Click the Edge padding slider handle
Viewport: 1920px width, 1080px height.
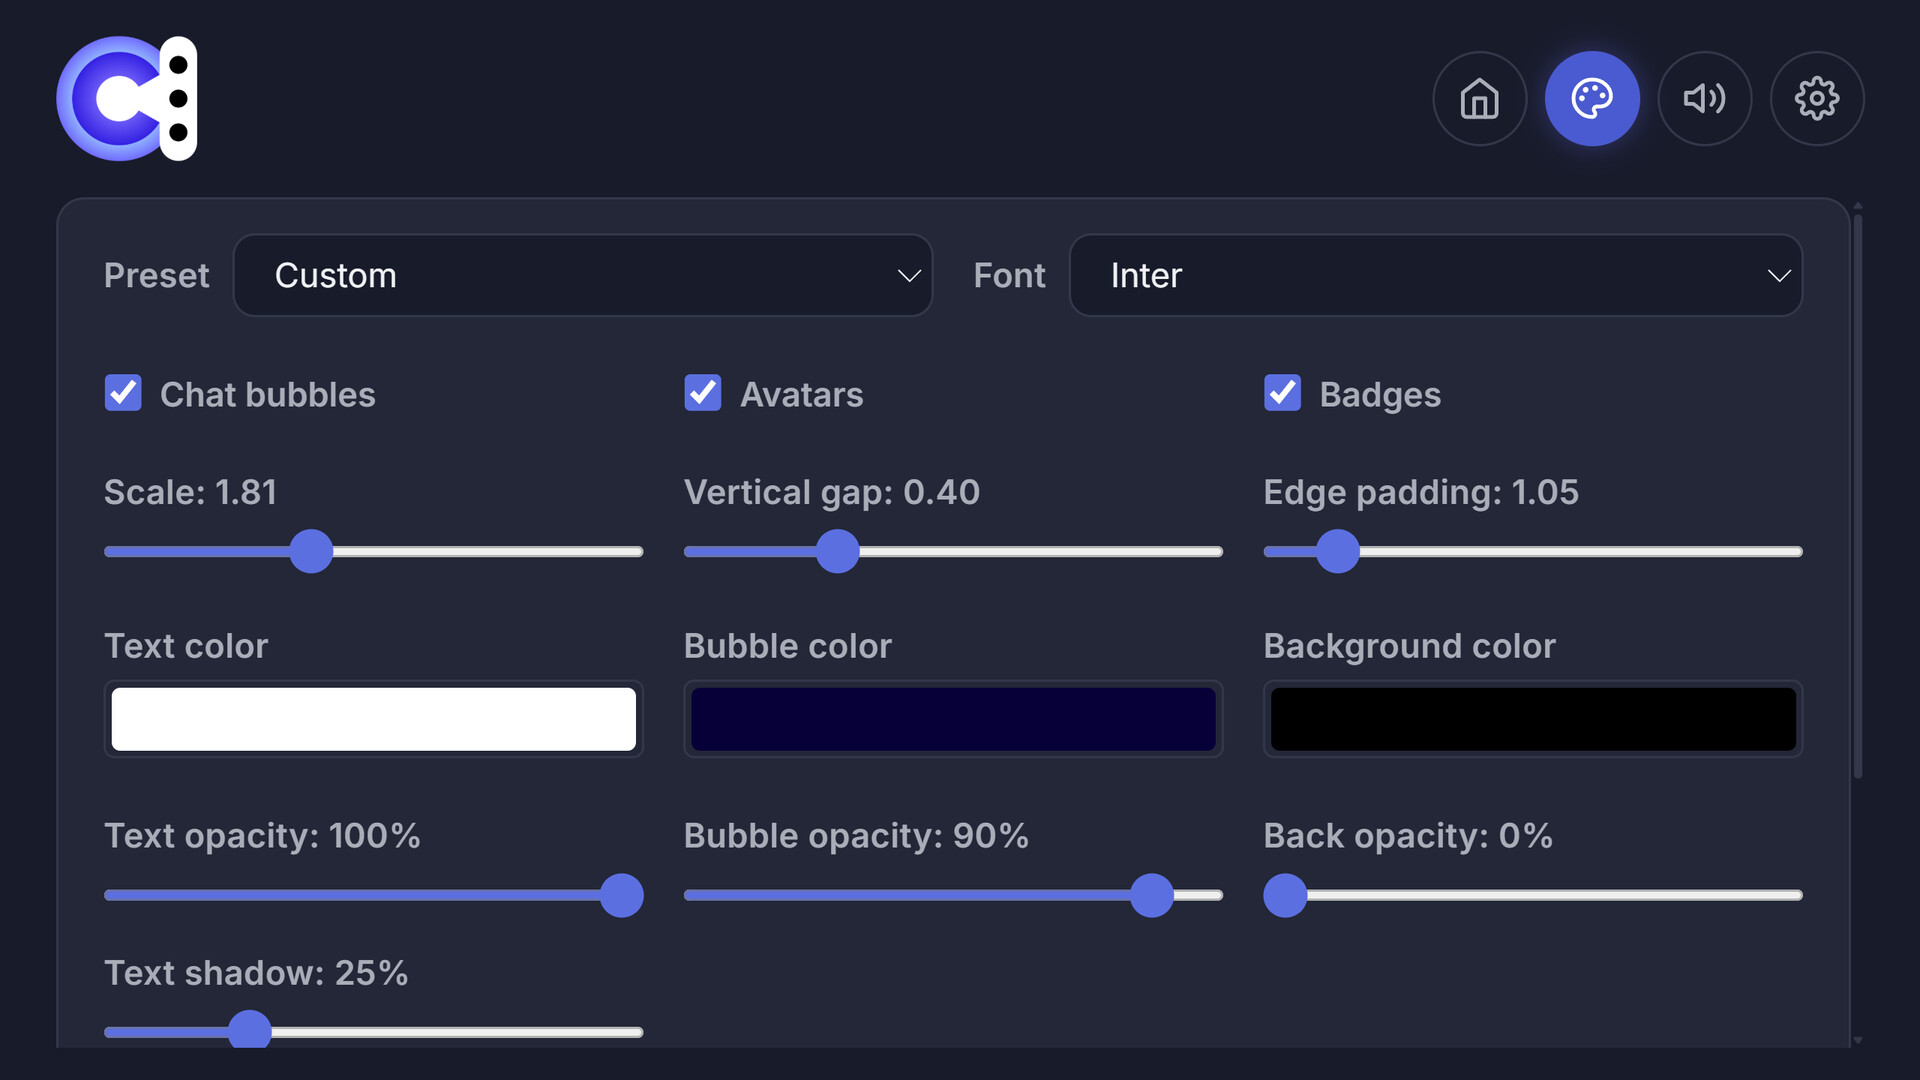point(1338,552)
